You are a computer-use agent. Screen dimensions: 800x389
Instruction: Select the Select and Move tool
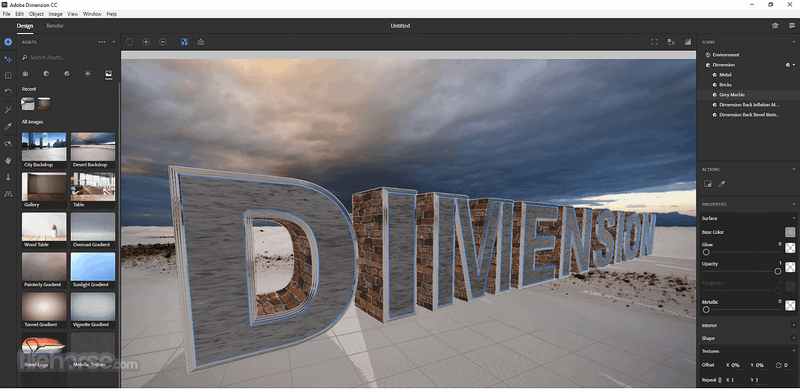tap(8, 59)
